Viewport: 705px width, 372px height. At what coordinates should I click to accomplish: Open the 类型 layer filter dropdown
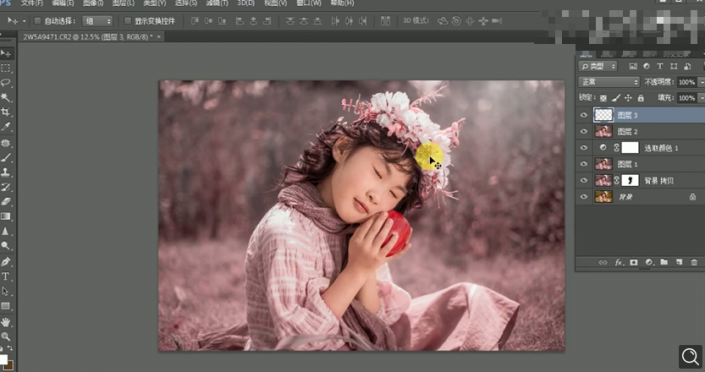tap(598, 66)
